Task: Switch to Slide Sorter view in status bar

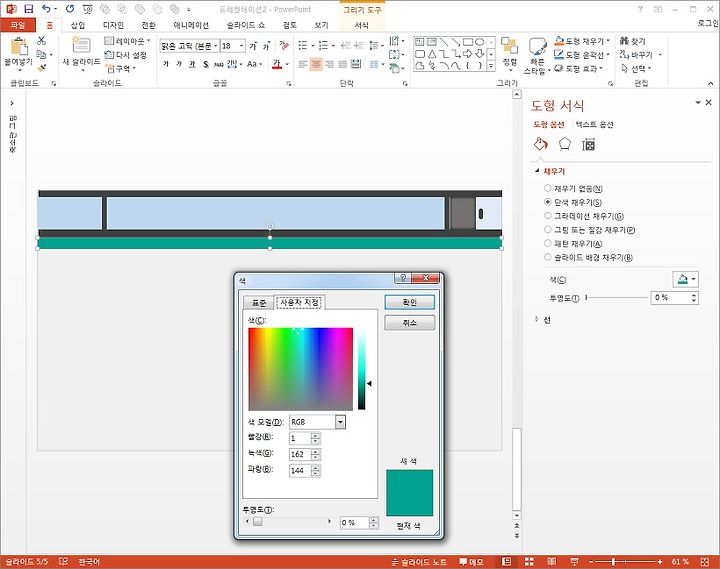Action: [x=529, y=561]
